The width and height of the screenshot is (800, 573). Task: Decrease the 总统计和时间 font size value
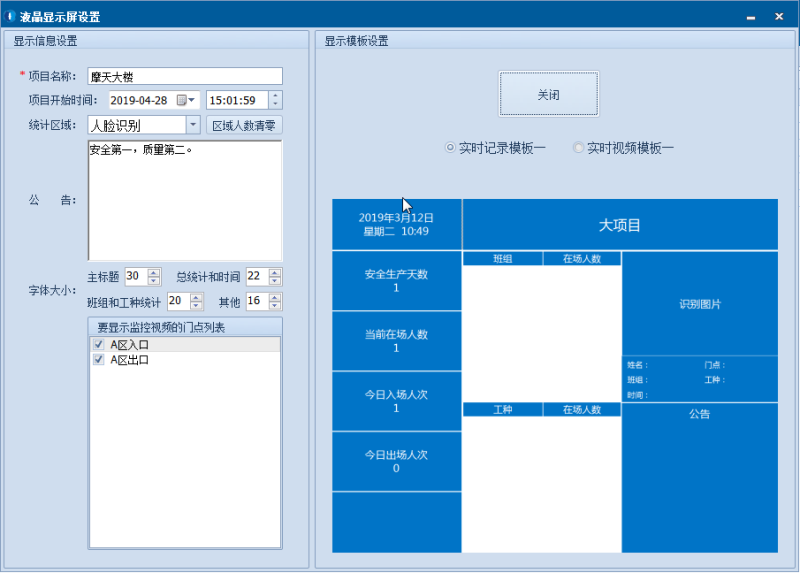(x=275, y=281)
